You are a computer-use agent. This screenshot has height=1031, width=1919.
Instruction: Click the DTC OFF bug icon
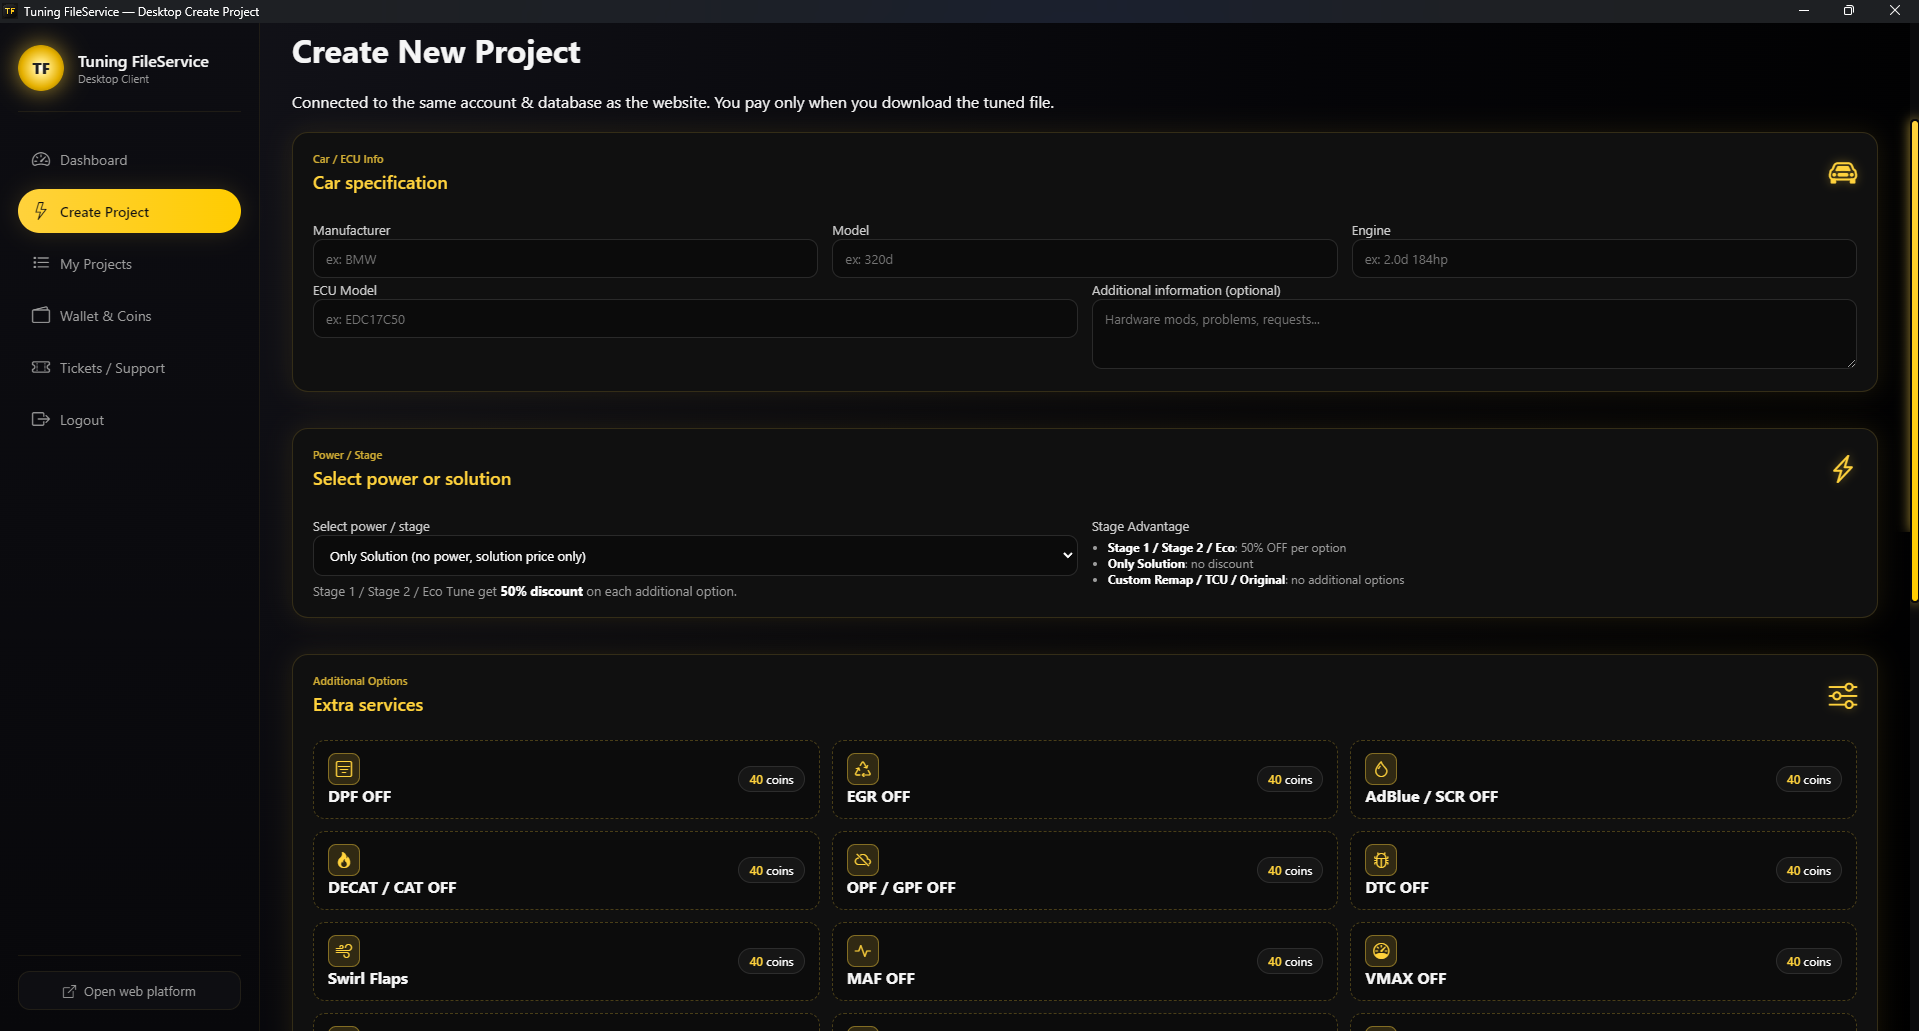[x=1381, y=860]
